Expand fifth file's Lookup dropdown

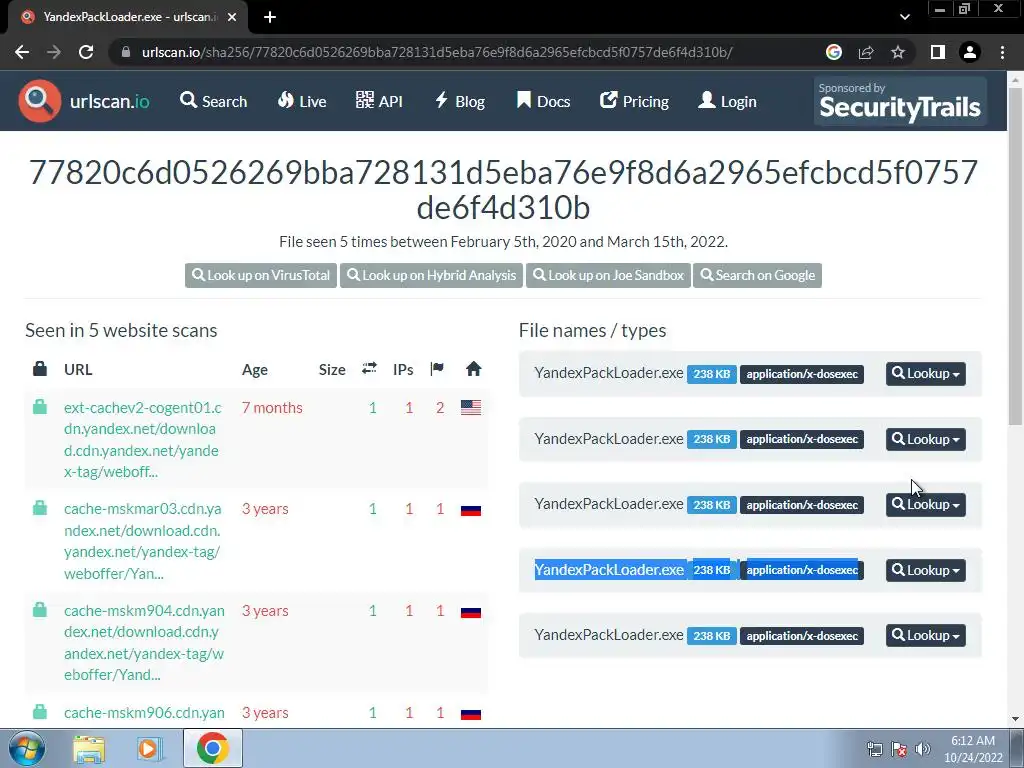tap(925, 635)
